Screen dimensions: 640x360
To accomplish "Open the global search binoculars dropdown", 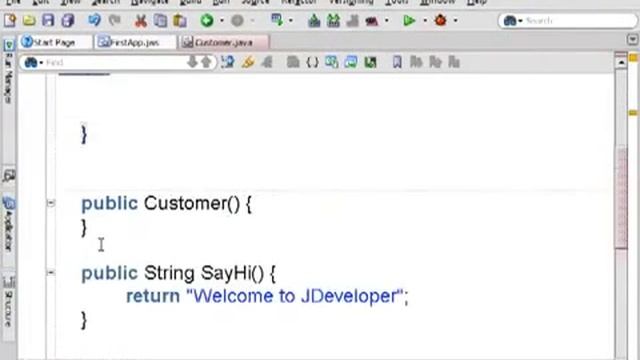I will [513, 20].
